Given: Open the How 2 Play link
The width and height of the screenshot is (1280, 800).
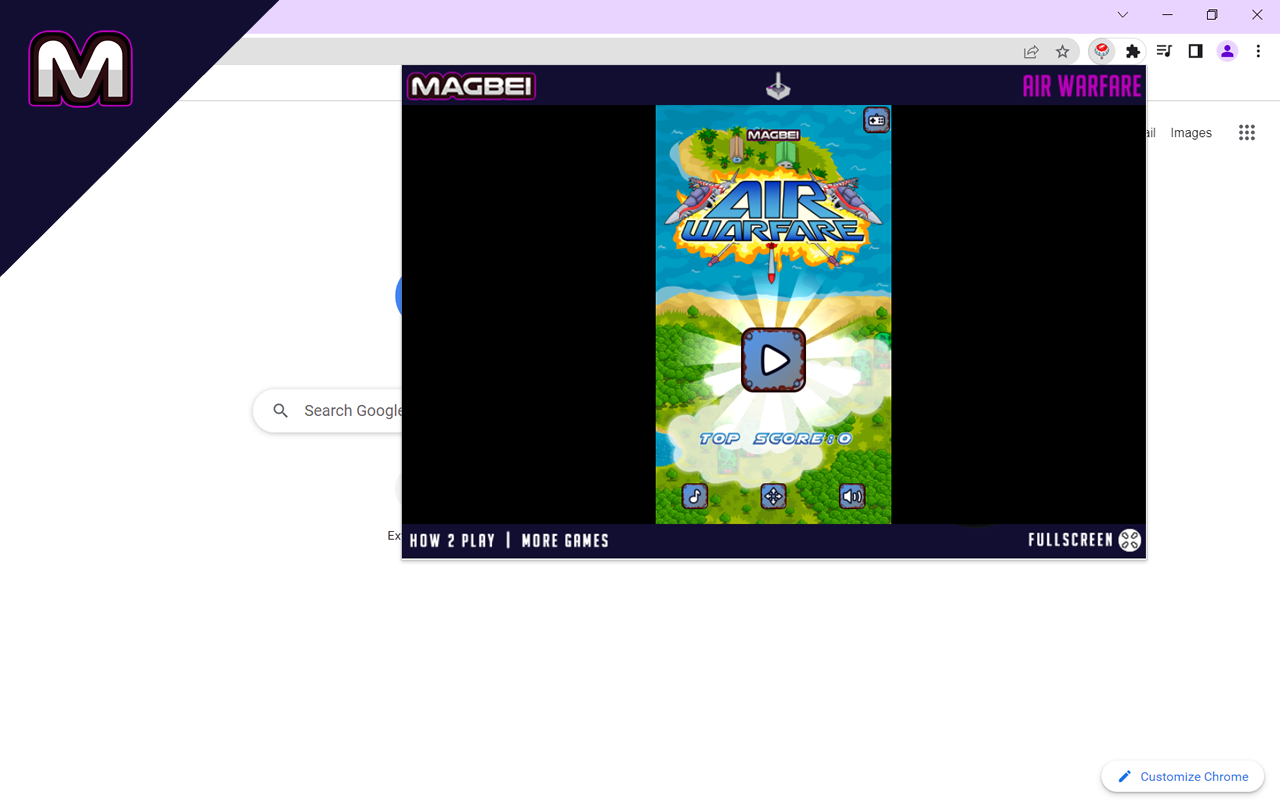Looking at the screenshot, I should (x=452, y=541).
